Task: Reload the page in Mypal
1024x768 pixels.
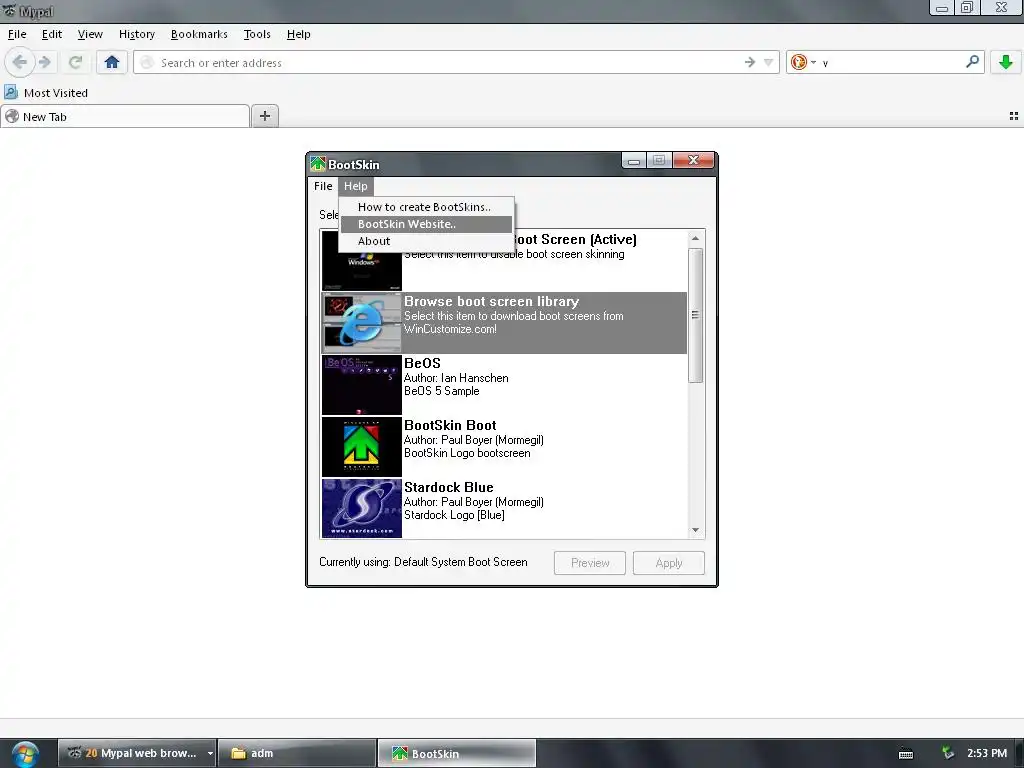Action: (75, 63)
